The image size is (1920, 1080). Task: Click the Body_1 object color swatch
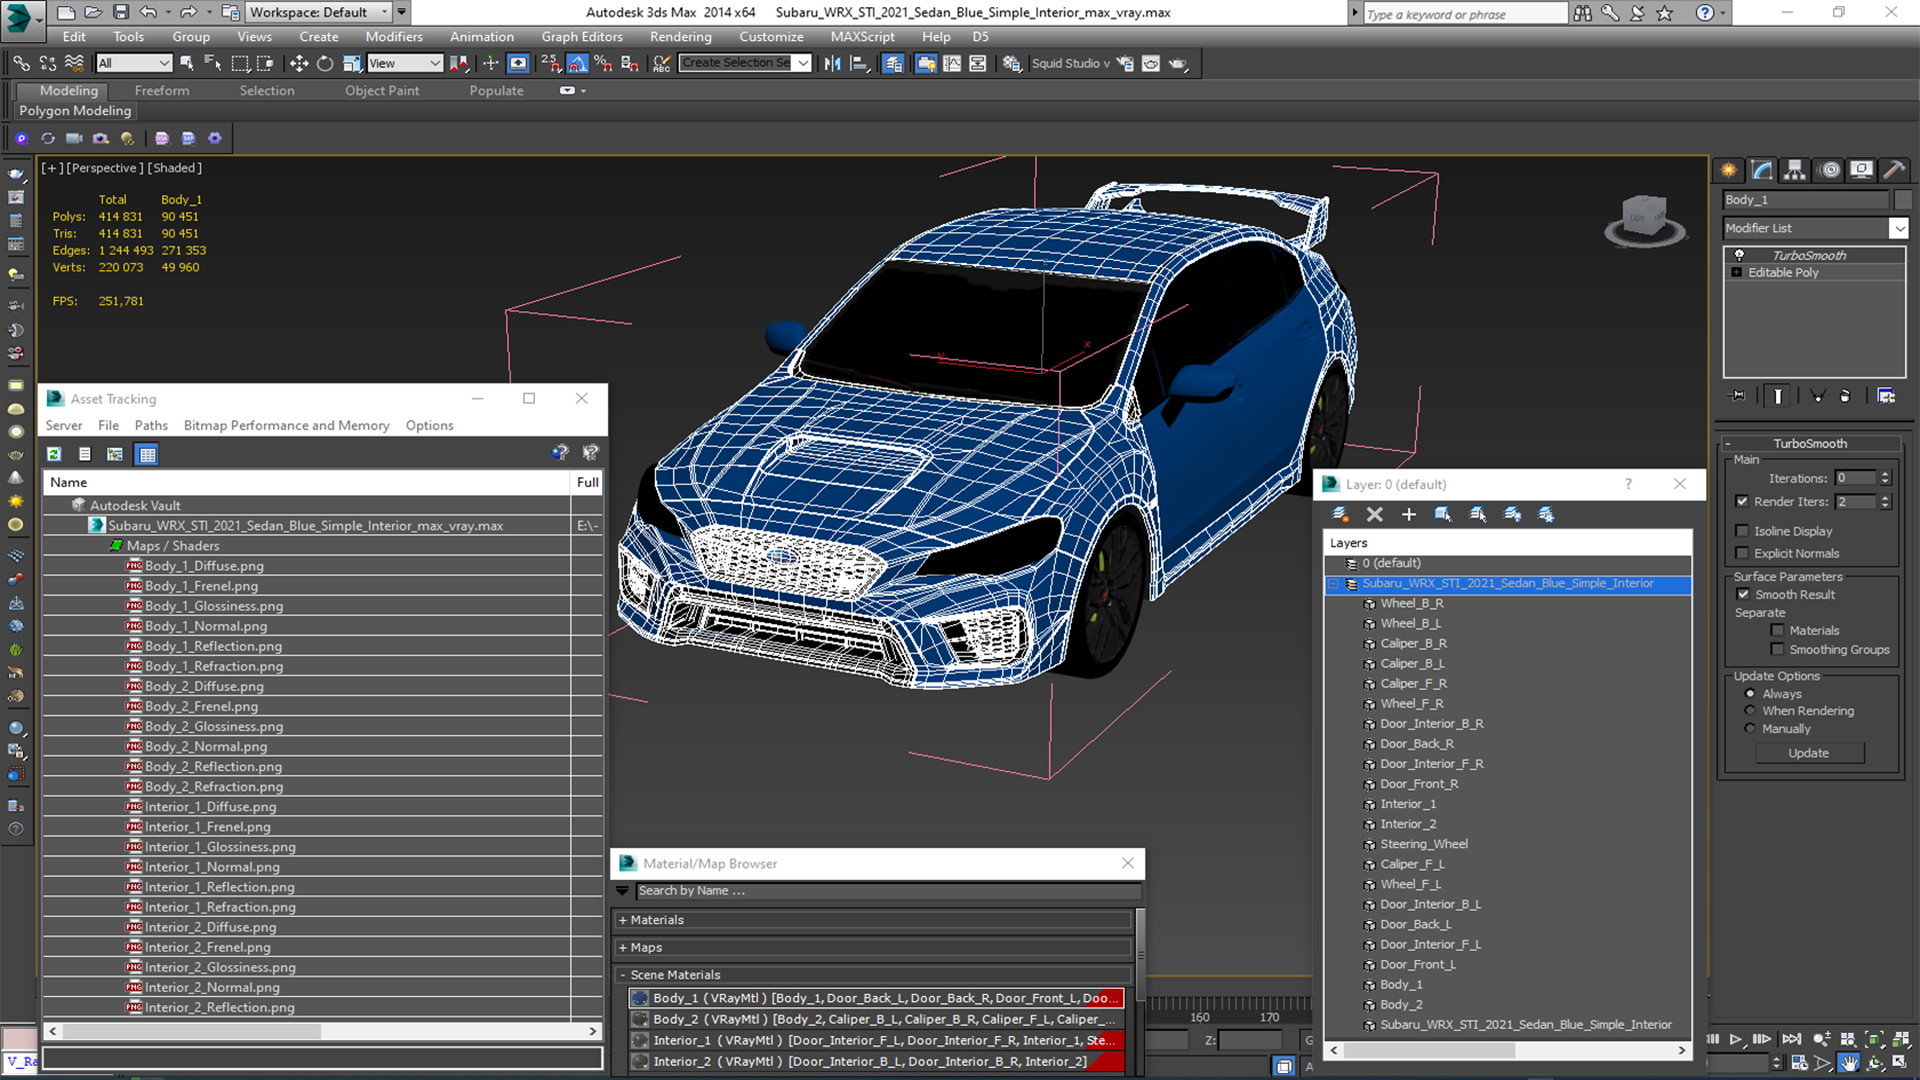point(1903,200)
